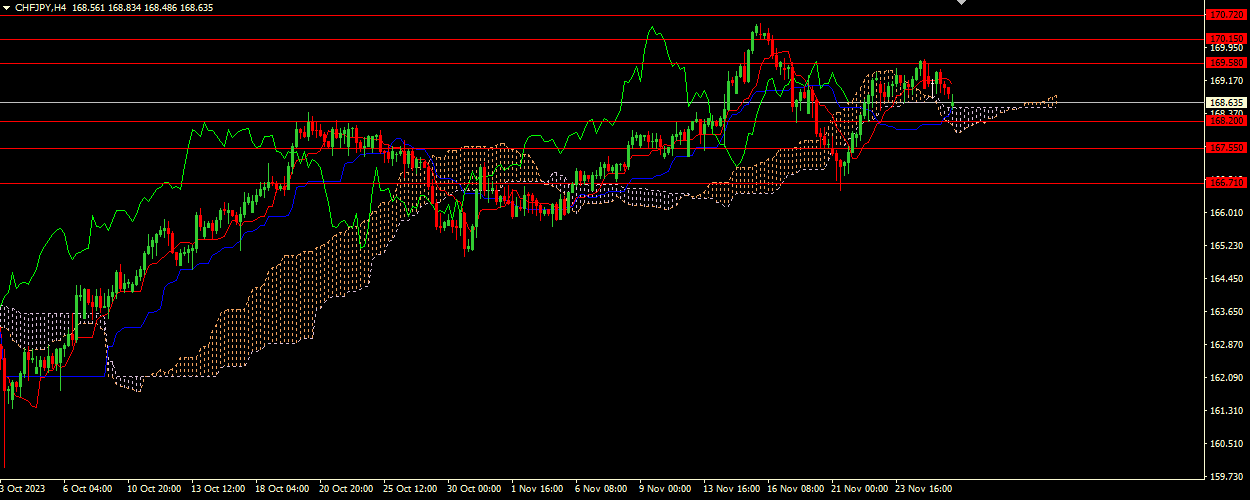Click the 162.870 price scale value

(1226, 344)
